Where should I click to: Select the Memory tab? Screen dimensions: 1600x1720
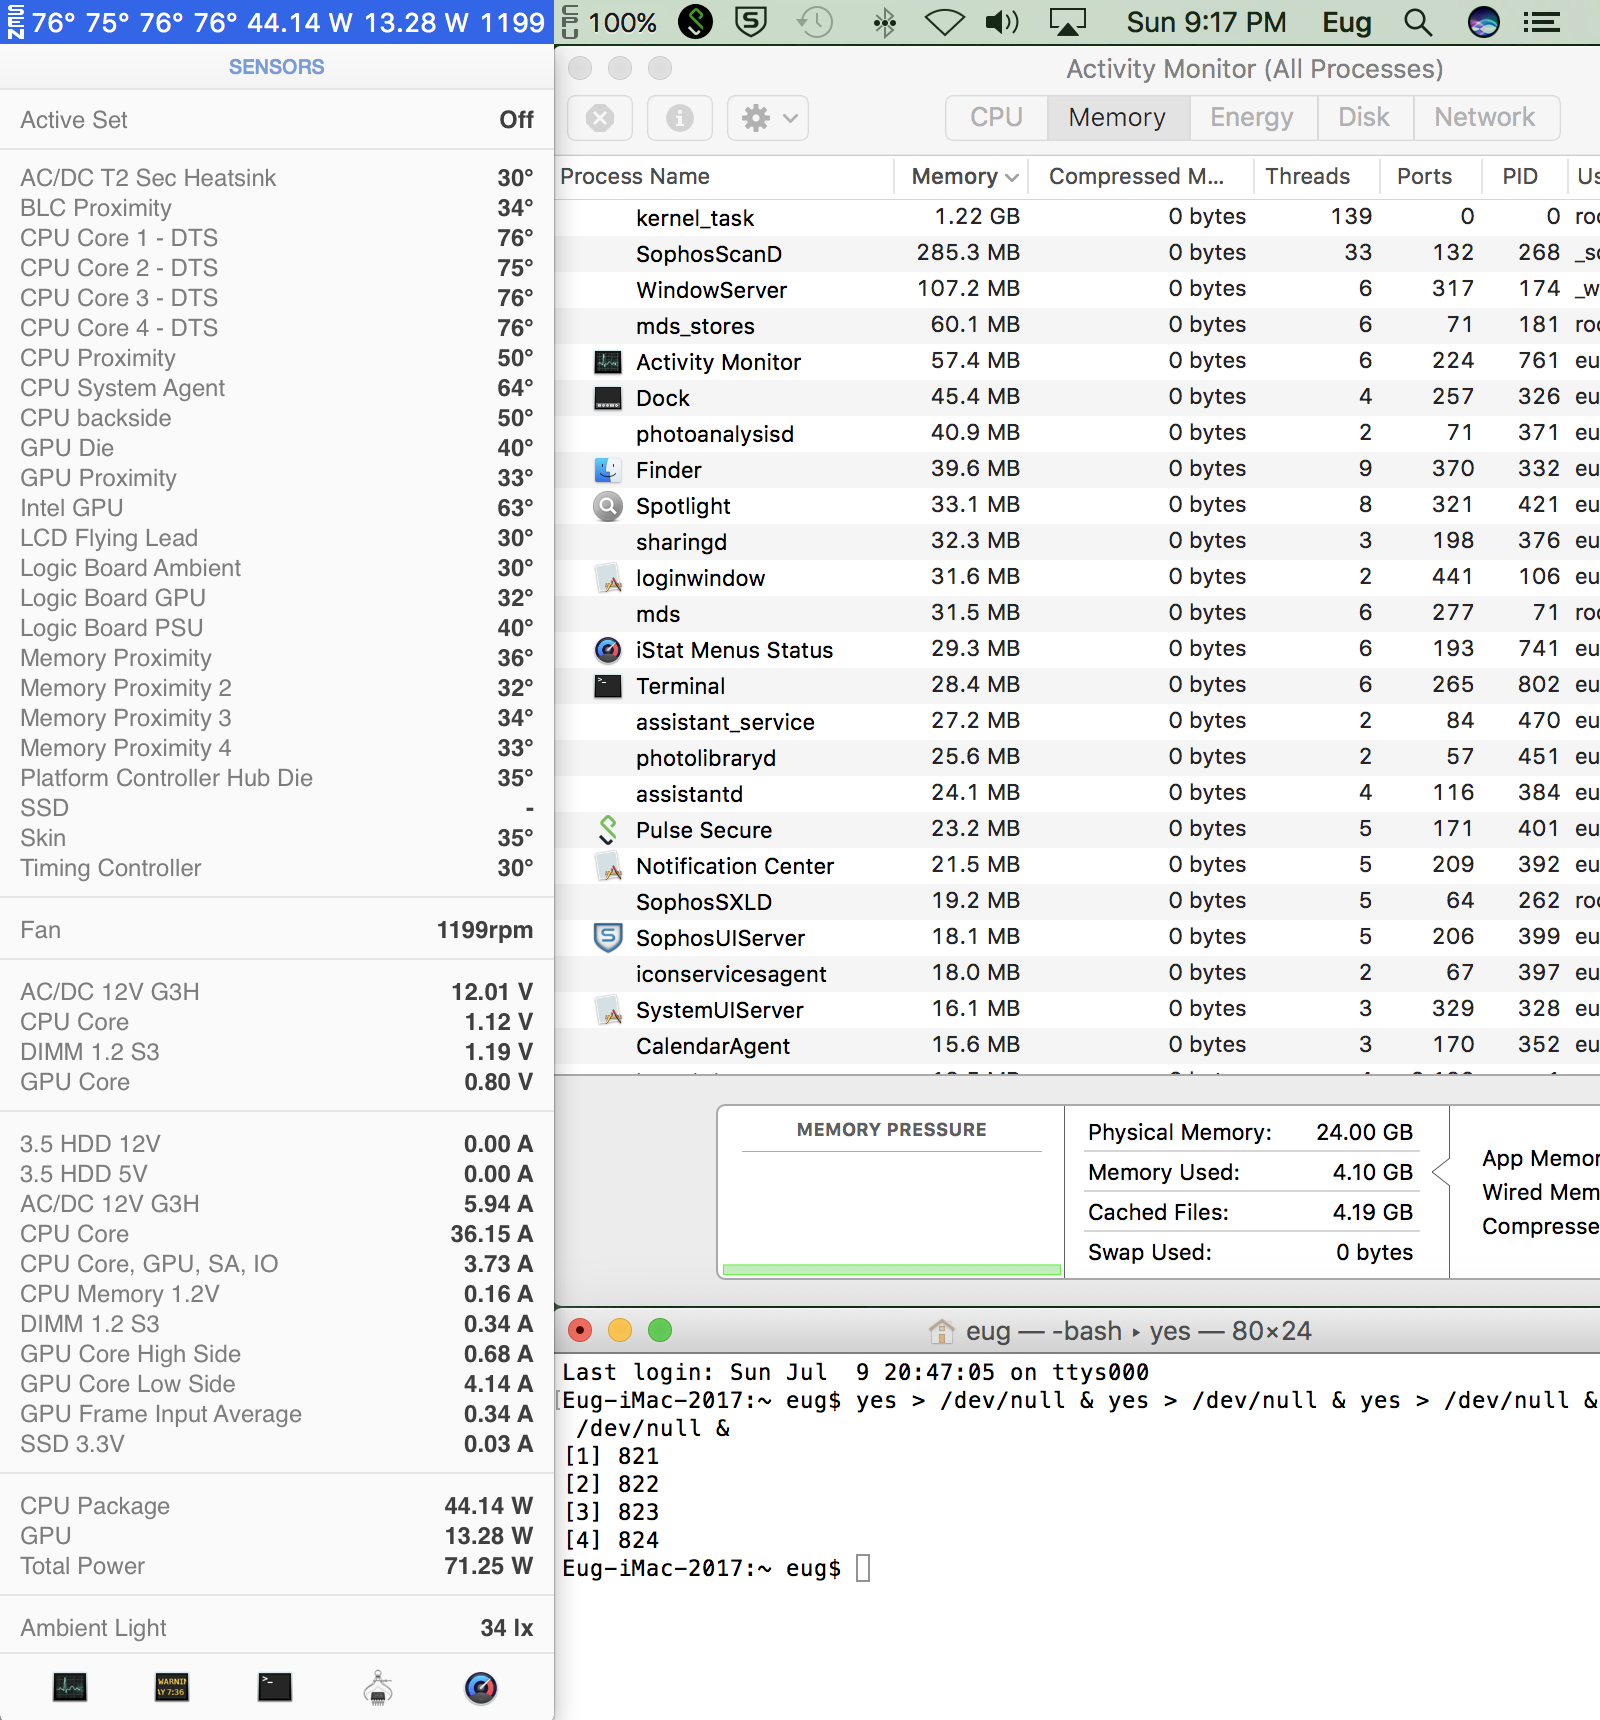pyautogui.click(x=1117, y=118)
